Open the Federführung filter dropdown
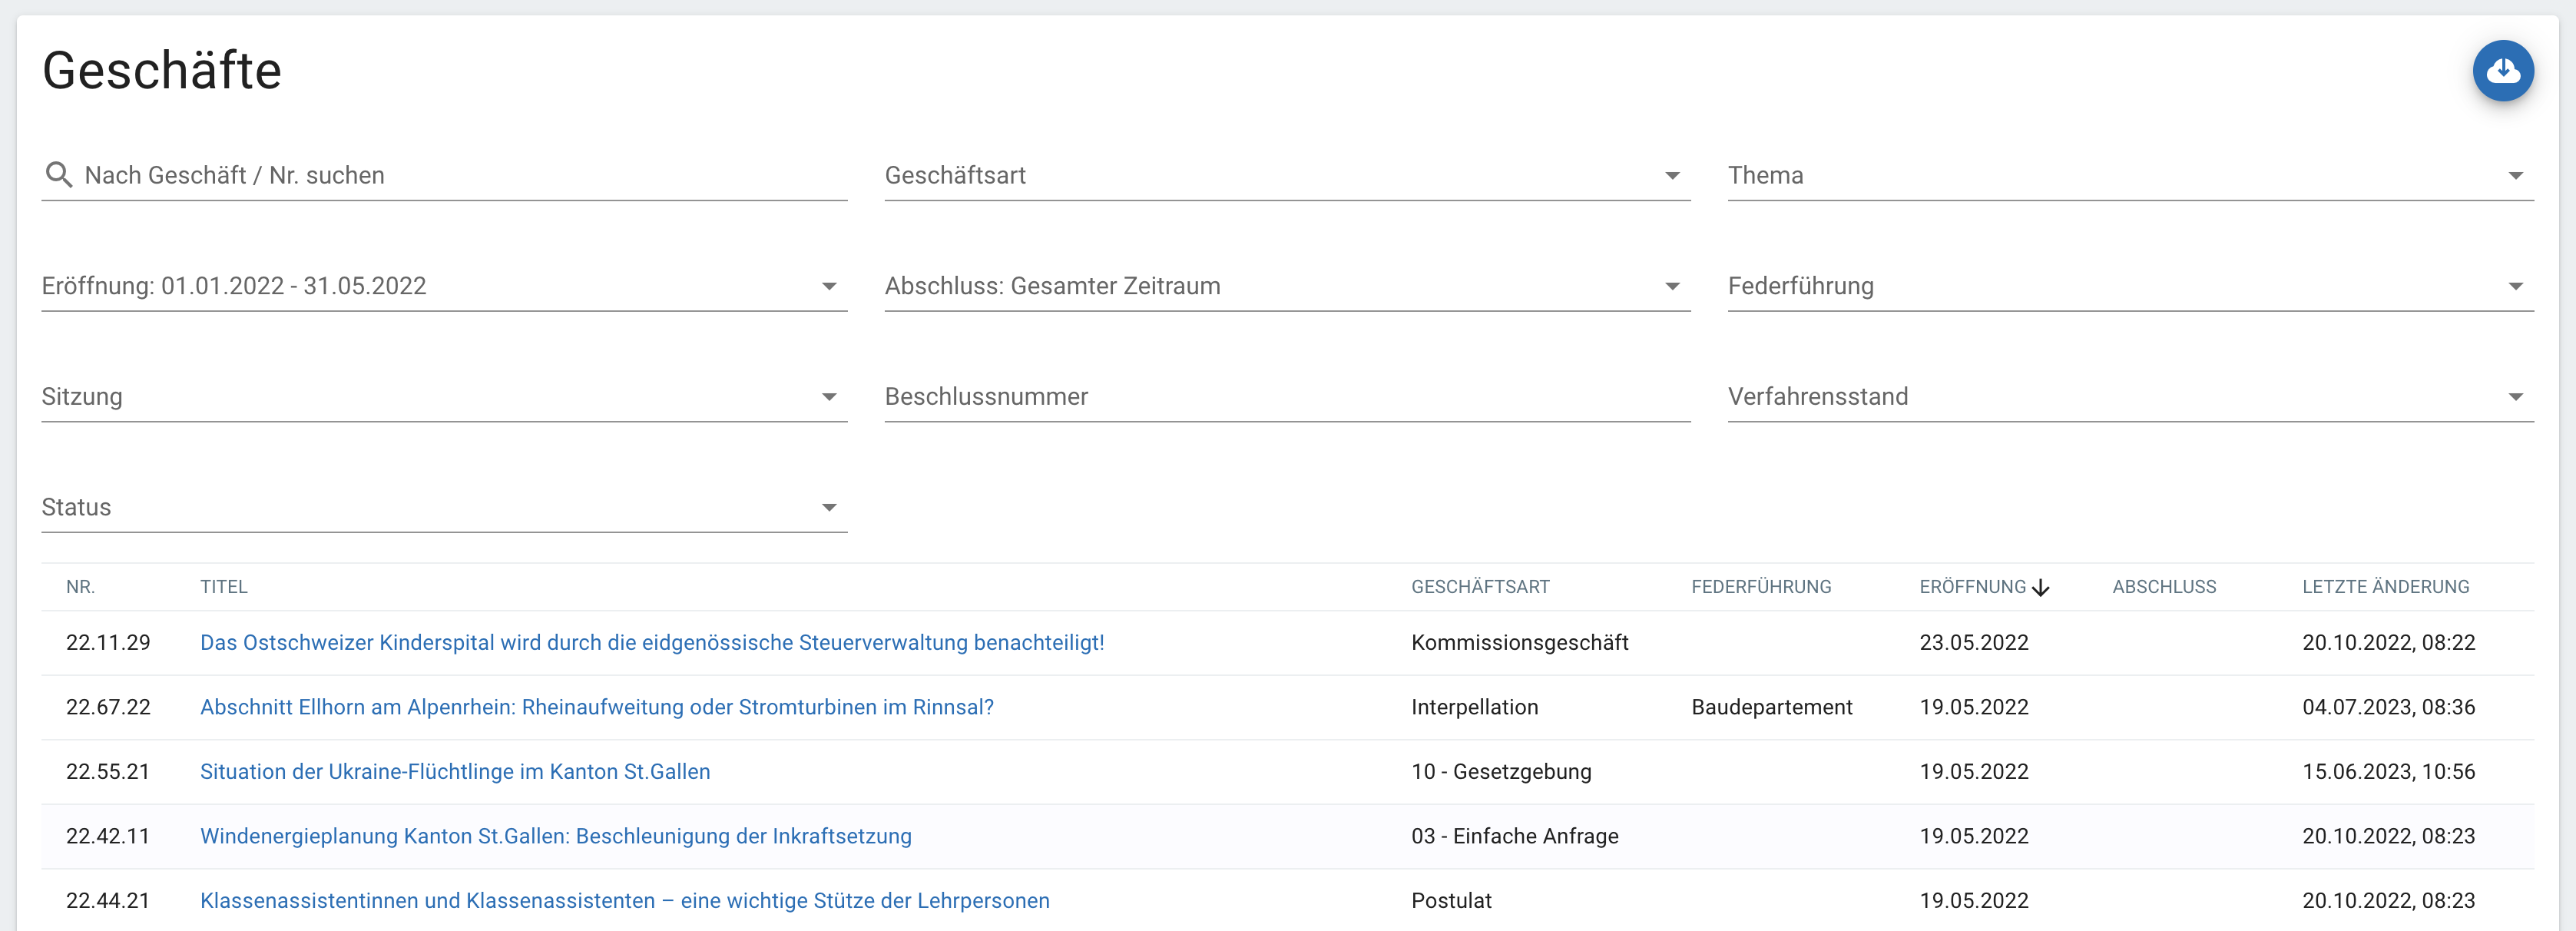 [x=2129, y=287]
